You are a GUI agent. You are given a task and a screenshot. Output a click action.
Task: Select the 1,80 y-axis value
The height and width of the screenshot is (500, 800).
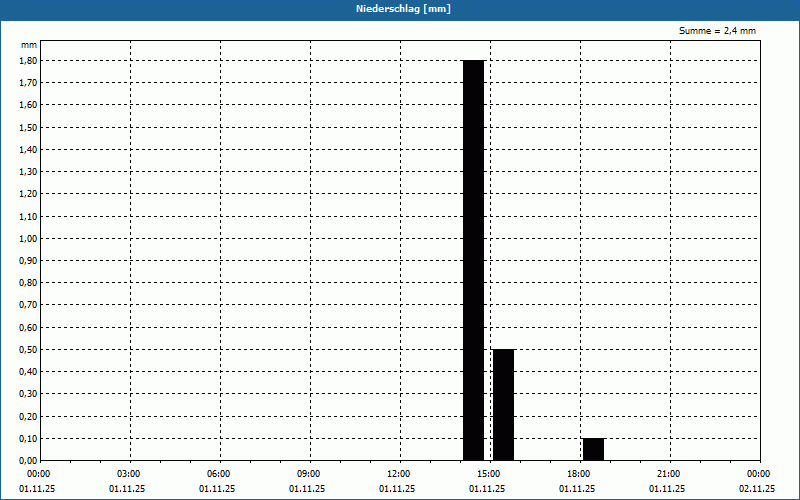click(28, 61)
